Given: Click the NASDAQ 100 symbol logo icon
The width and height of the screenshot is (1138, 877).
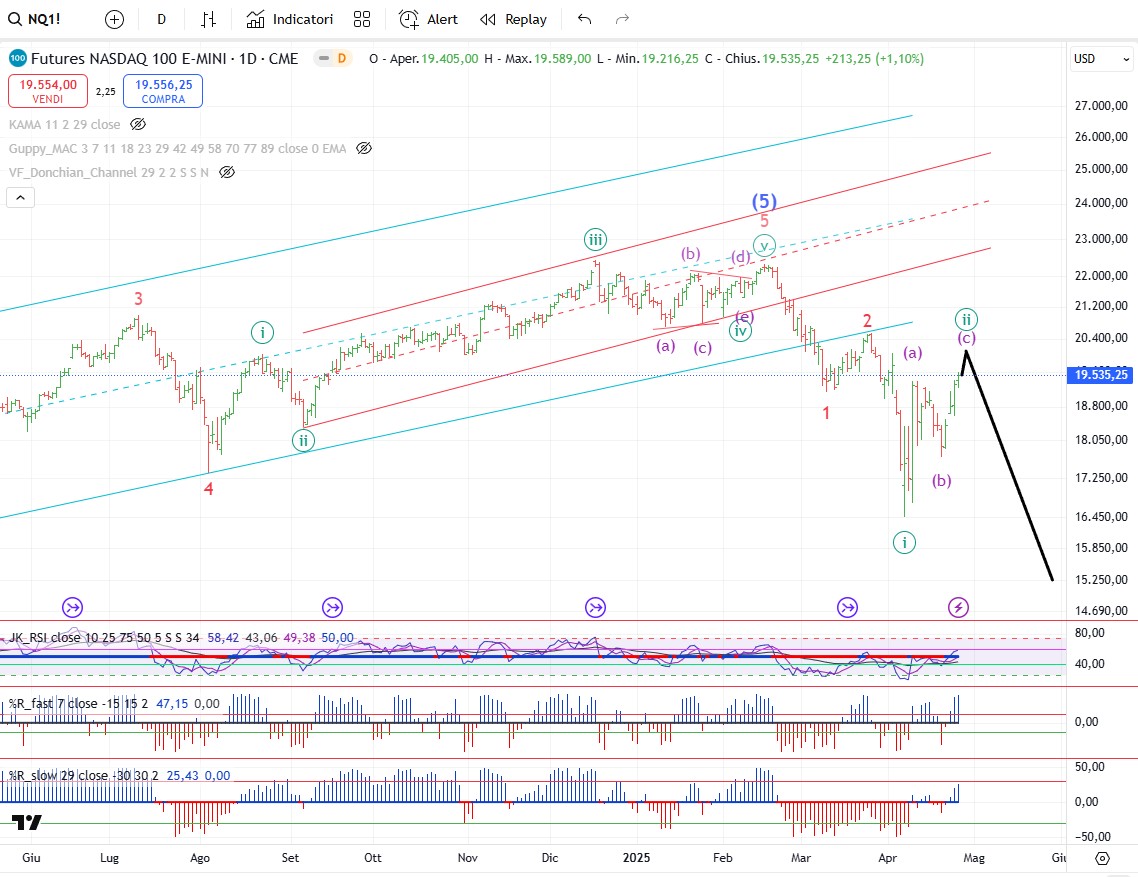Looking at the screenshot, I should pos(17,58).
